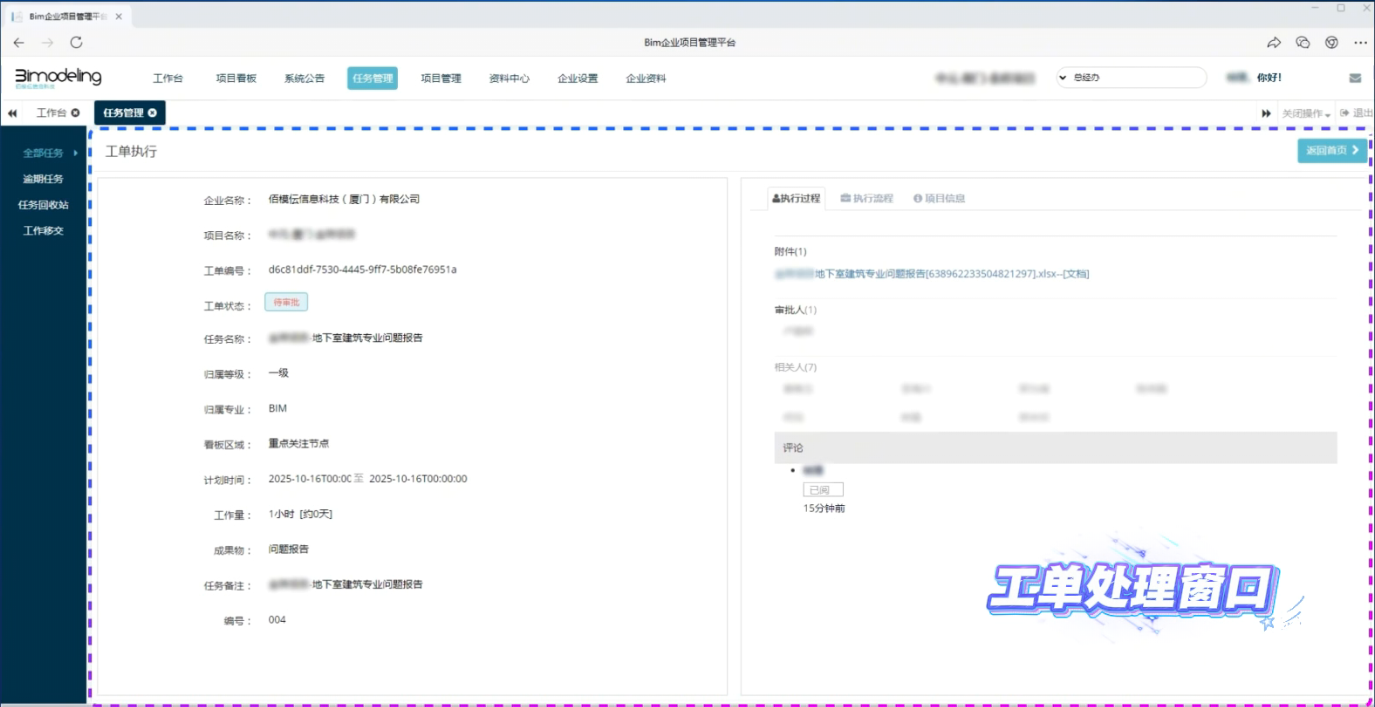Open 项目看板 in the top navigation
1375x707 pixels.
(x=236, y=78)
